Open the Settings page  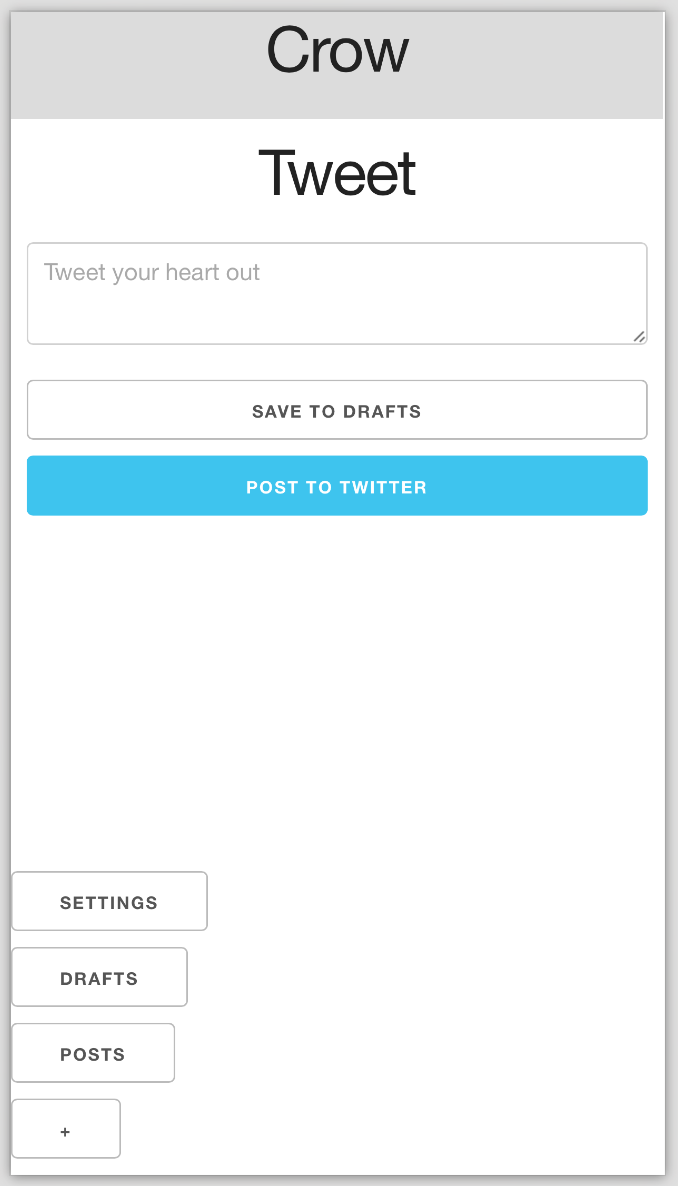point(109,901)
